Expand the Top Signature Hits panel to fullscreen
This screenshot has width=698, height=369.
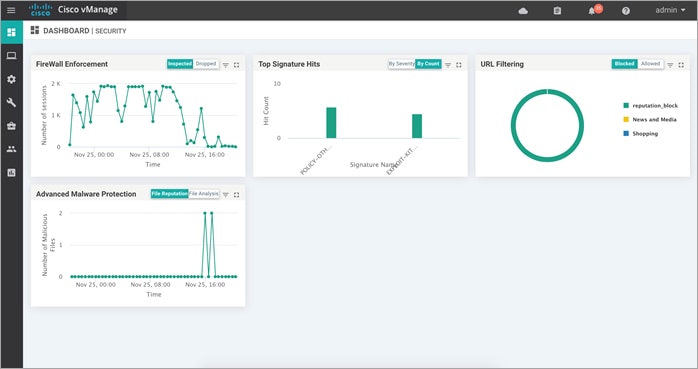coord(459,65)
